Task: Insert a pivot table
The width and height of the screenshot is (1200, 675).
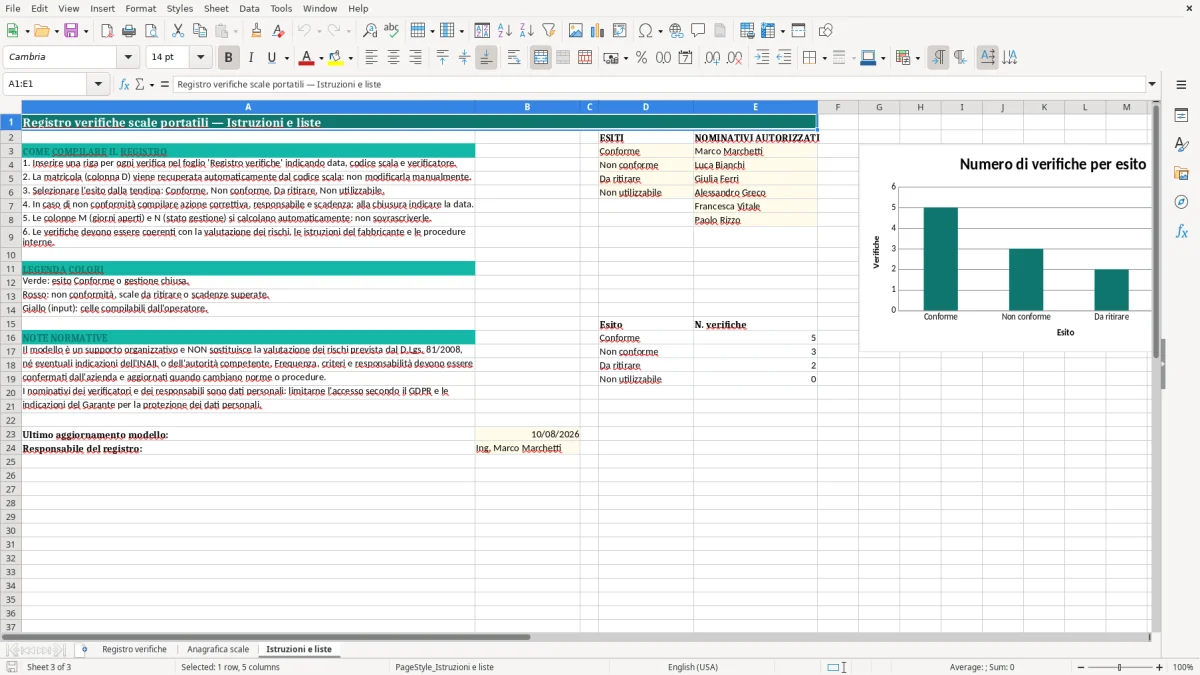Action: tap(620, 31)
